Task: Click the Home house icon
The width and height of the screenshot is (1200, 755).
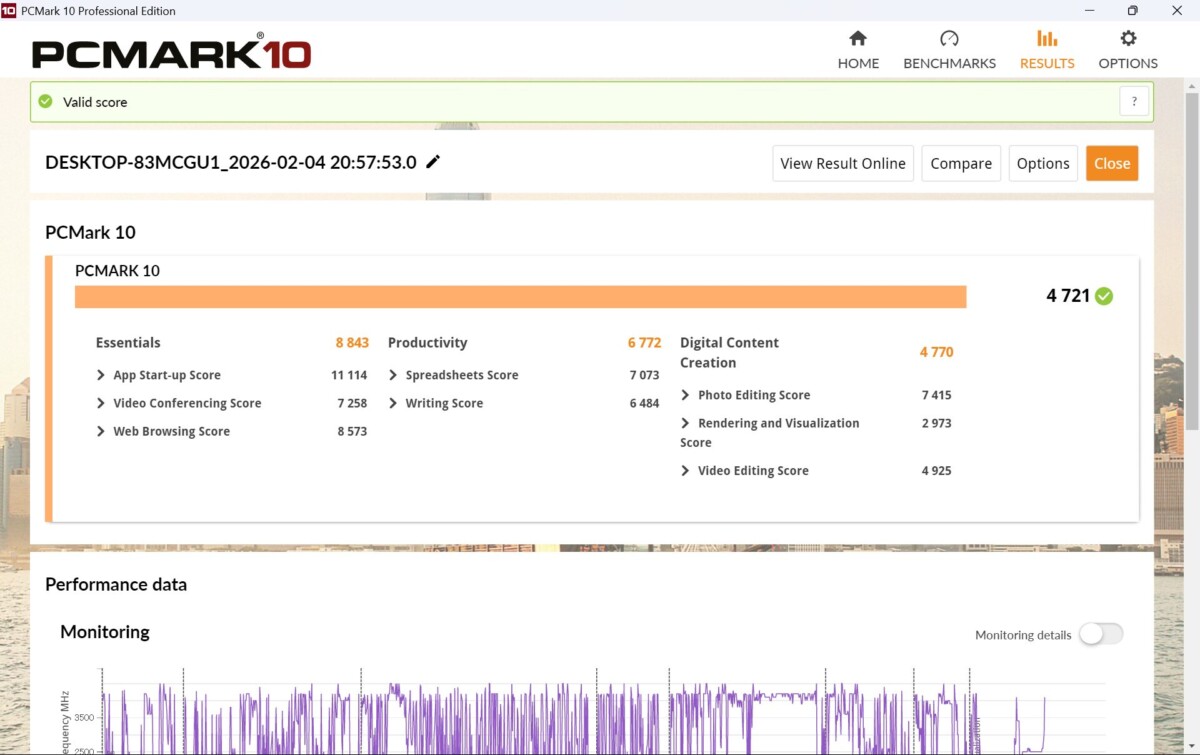Action: (x=858, y=39)
